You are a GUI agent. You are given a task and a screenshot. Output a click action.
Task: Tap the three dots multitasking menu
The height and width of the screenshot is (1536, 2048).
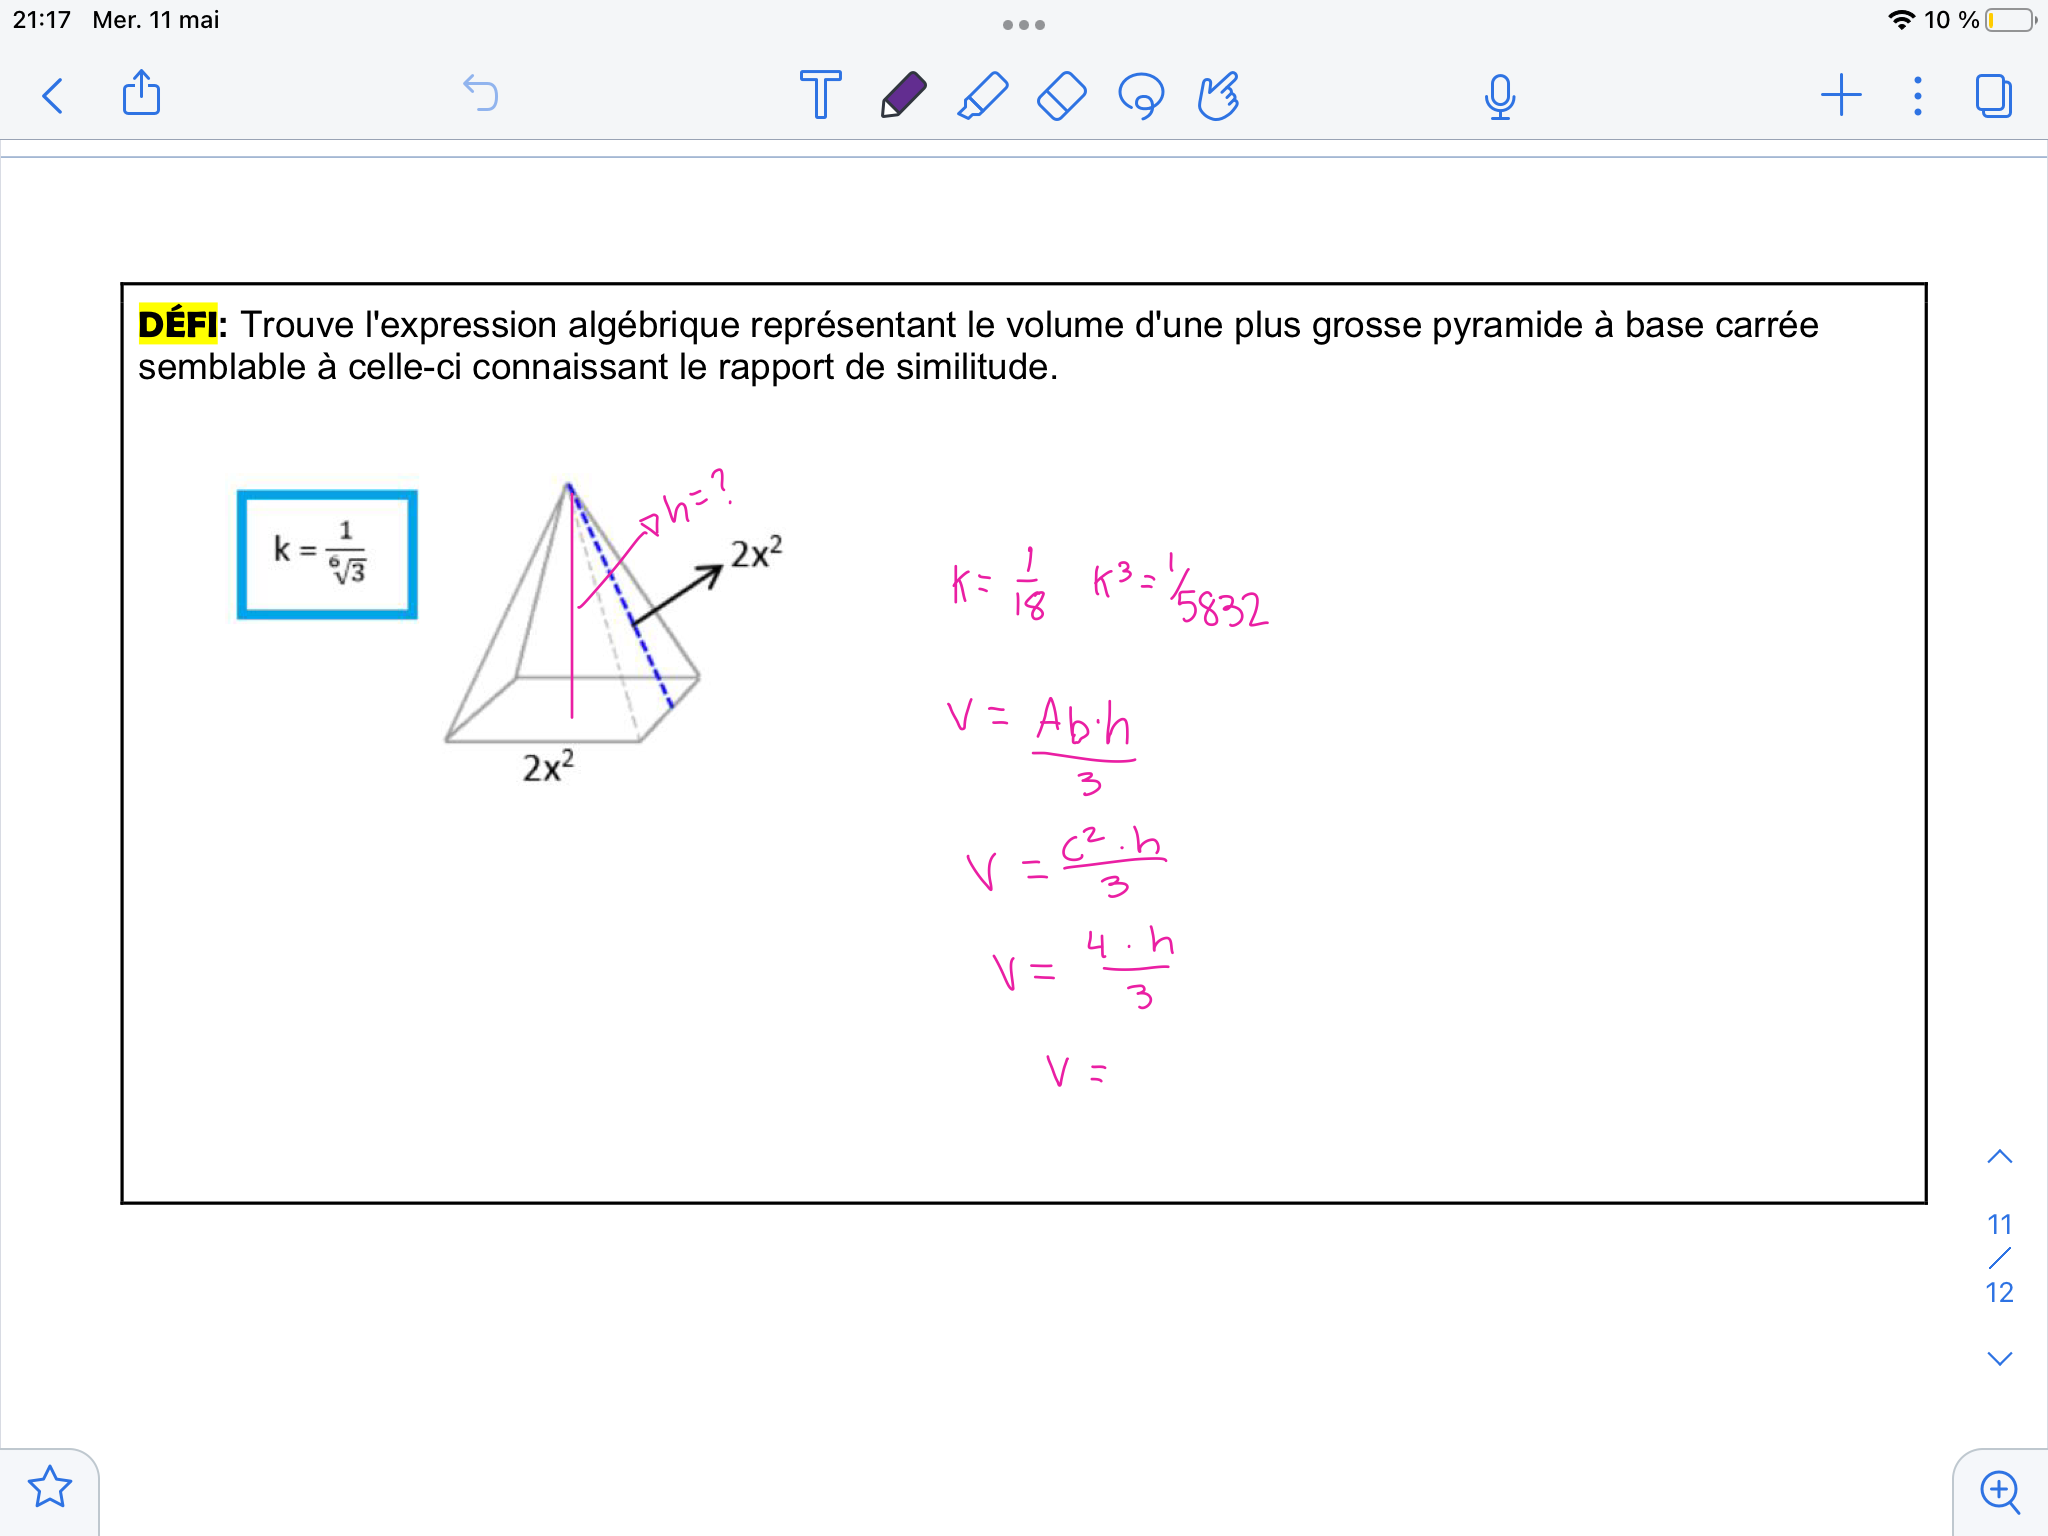[x=1023, y=25]
